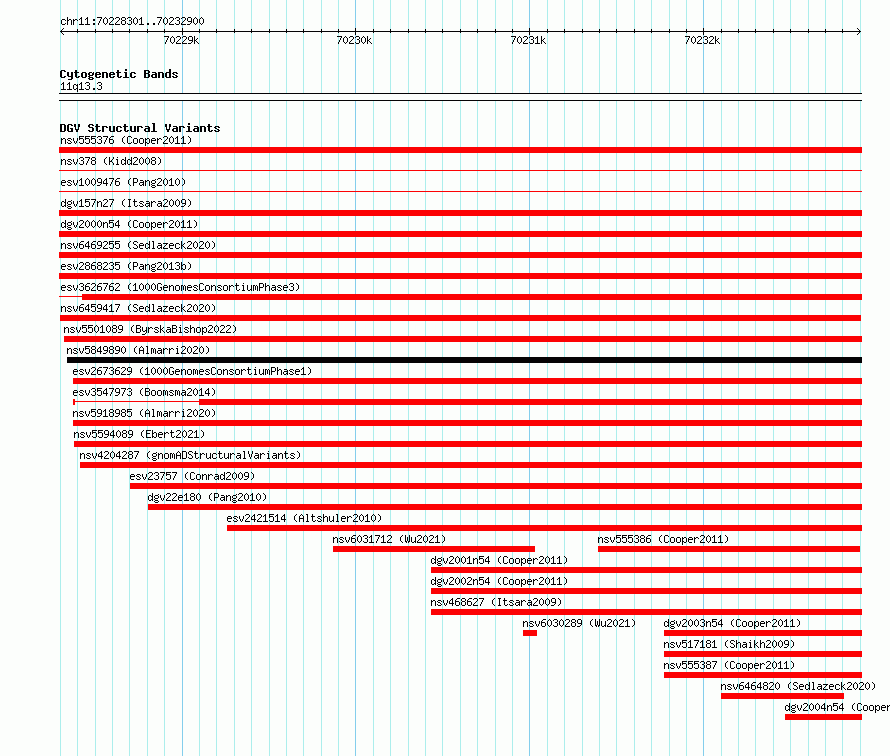Click the 70229k ruler marker

pyautogui.click(x=181, y=40)
